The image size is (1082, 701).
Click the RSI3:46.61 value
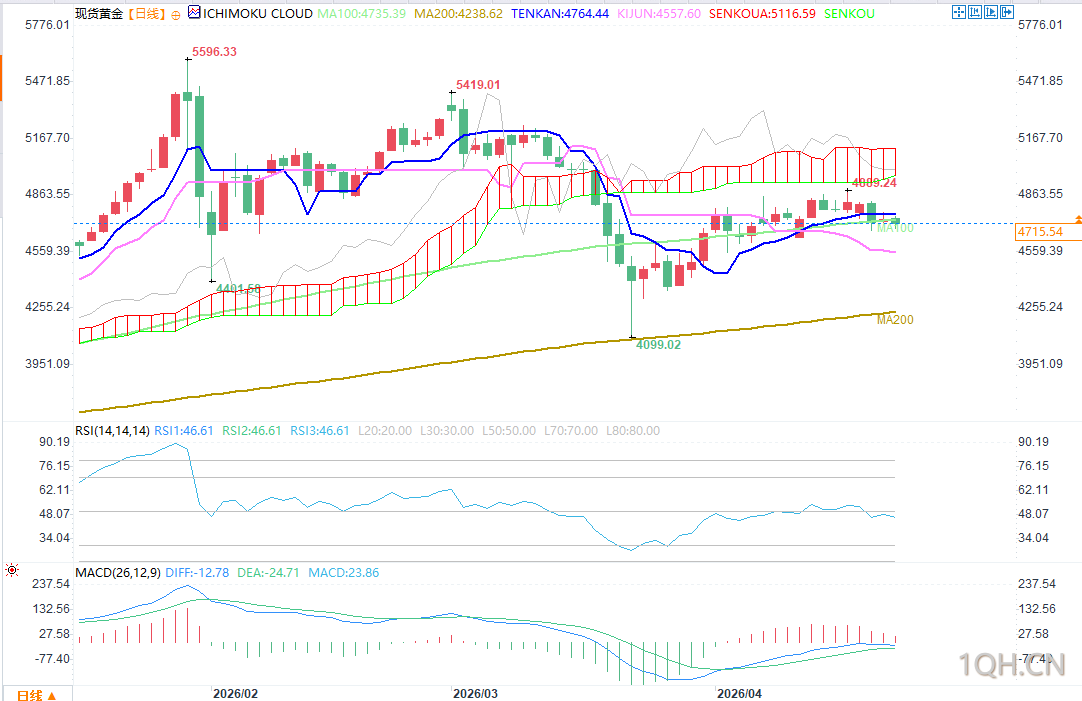coord(319,431)
